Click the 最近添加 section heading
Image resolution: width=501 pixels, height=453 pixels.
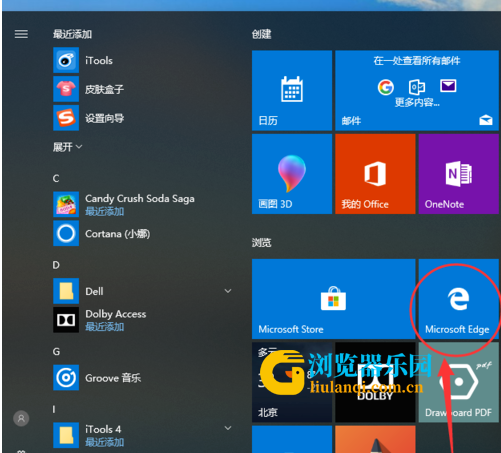72,34
